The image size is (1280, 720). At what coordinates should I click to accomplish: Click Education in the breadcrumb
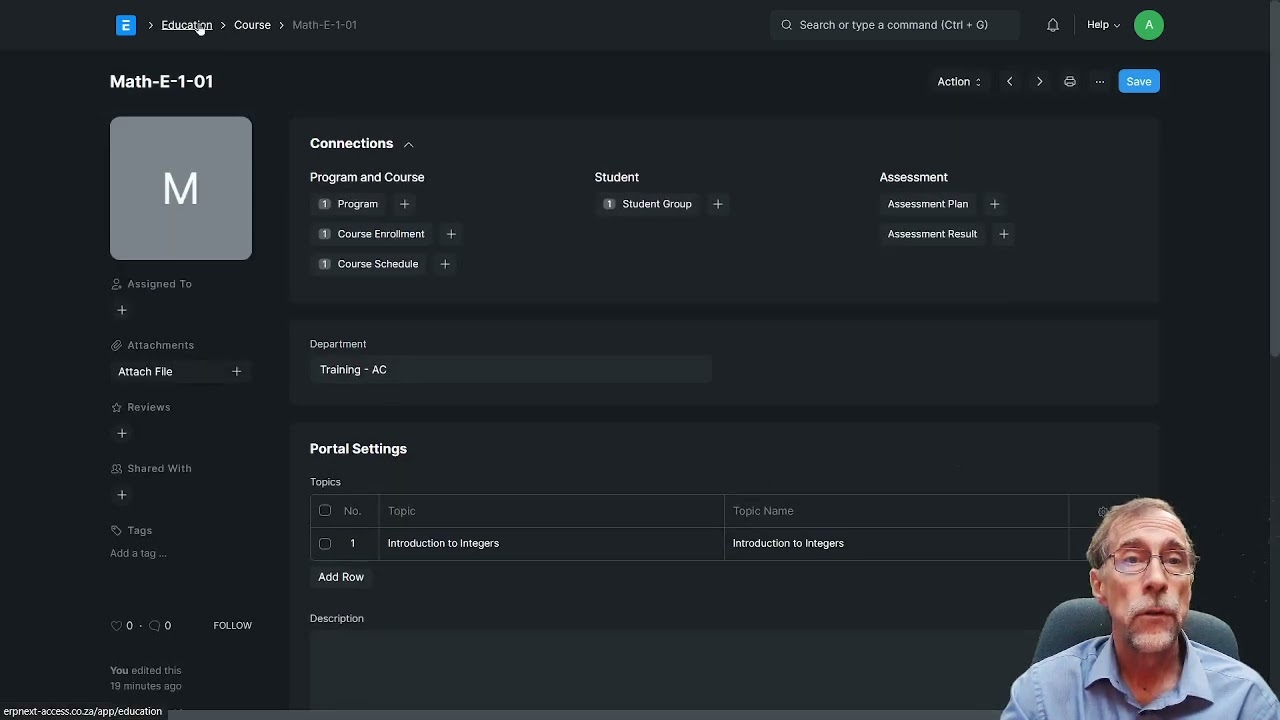(186, 25)
